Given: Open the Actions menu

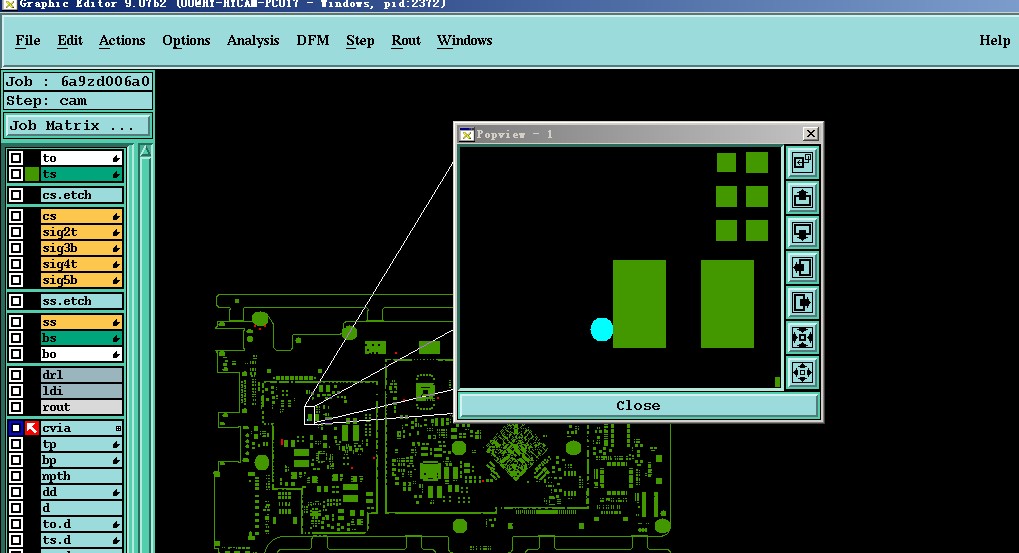Looking at the screenshot, I should click(x=122, y=40).
